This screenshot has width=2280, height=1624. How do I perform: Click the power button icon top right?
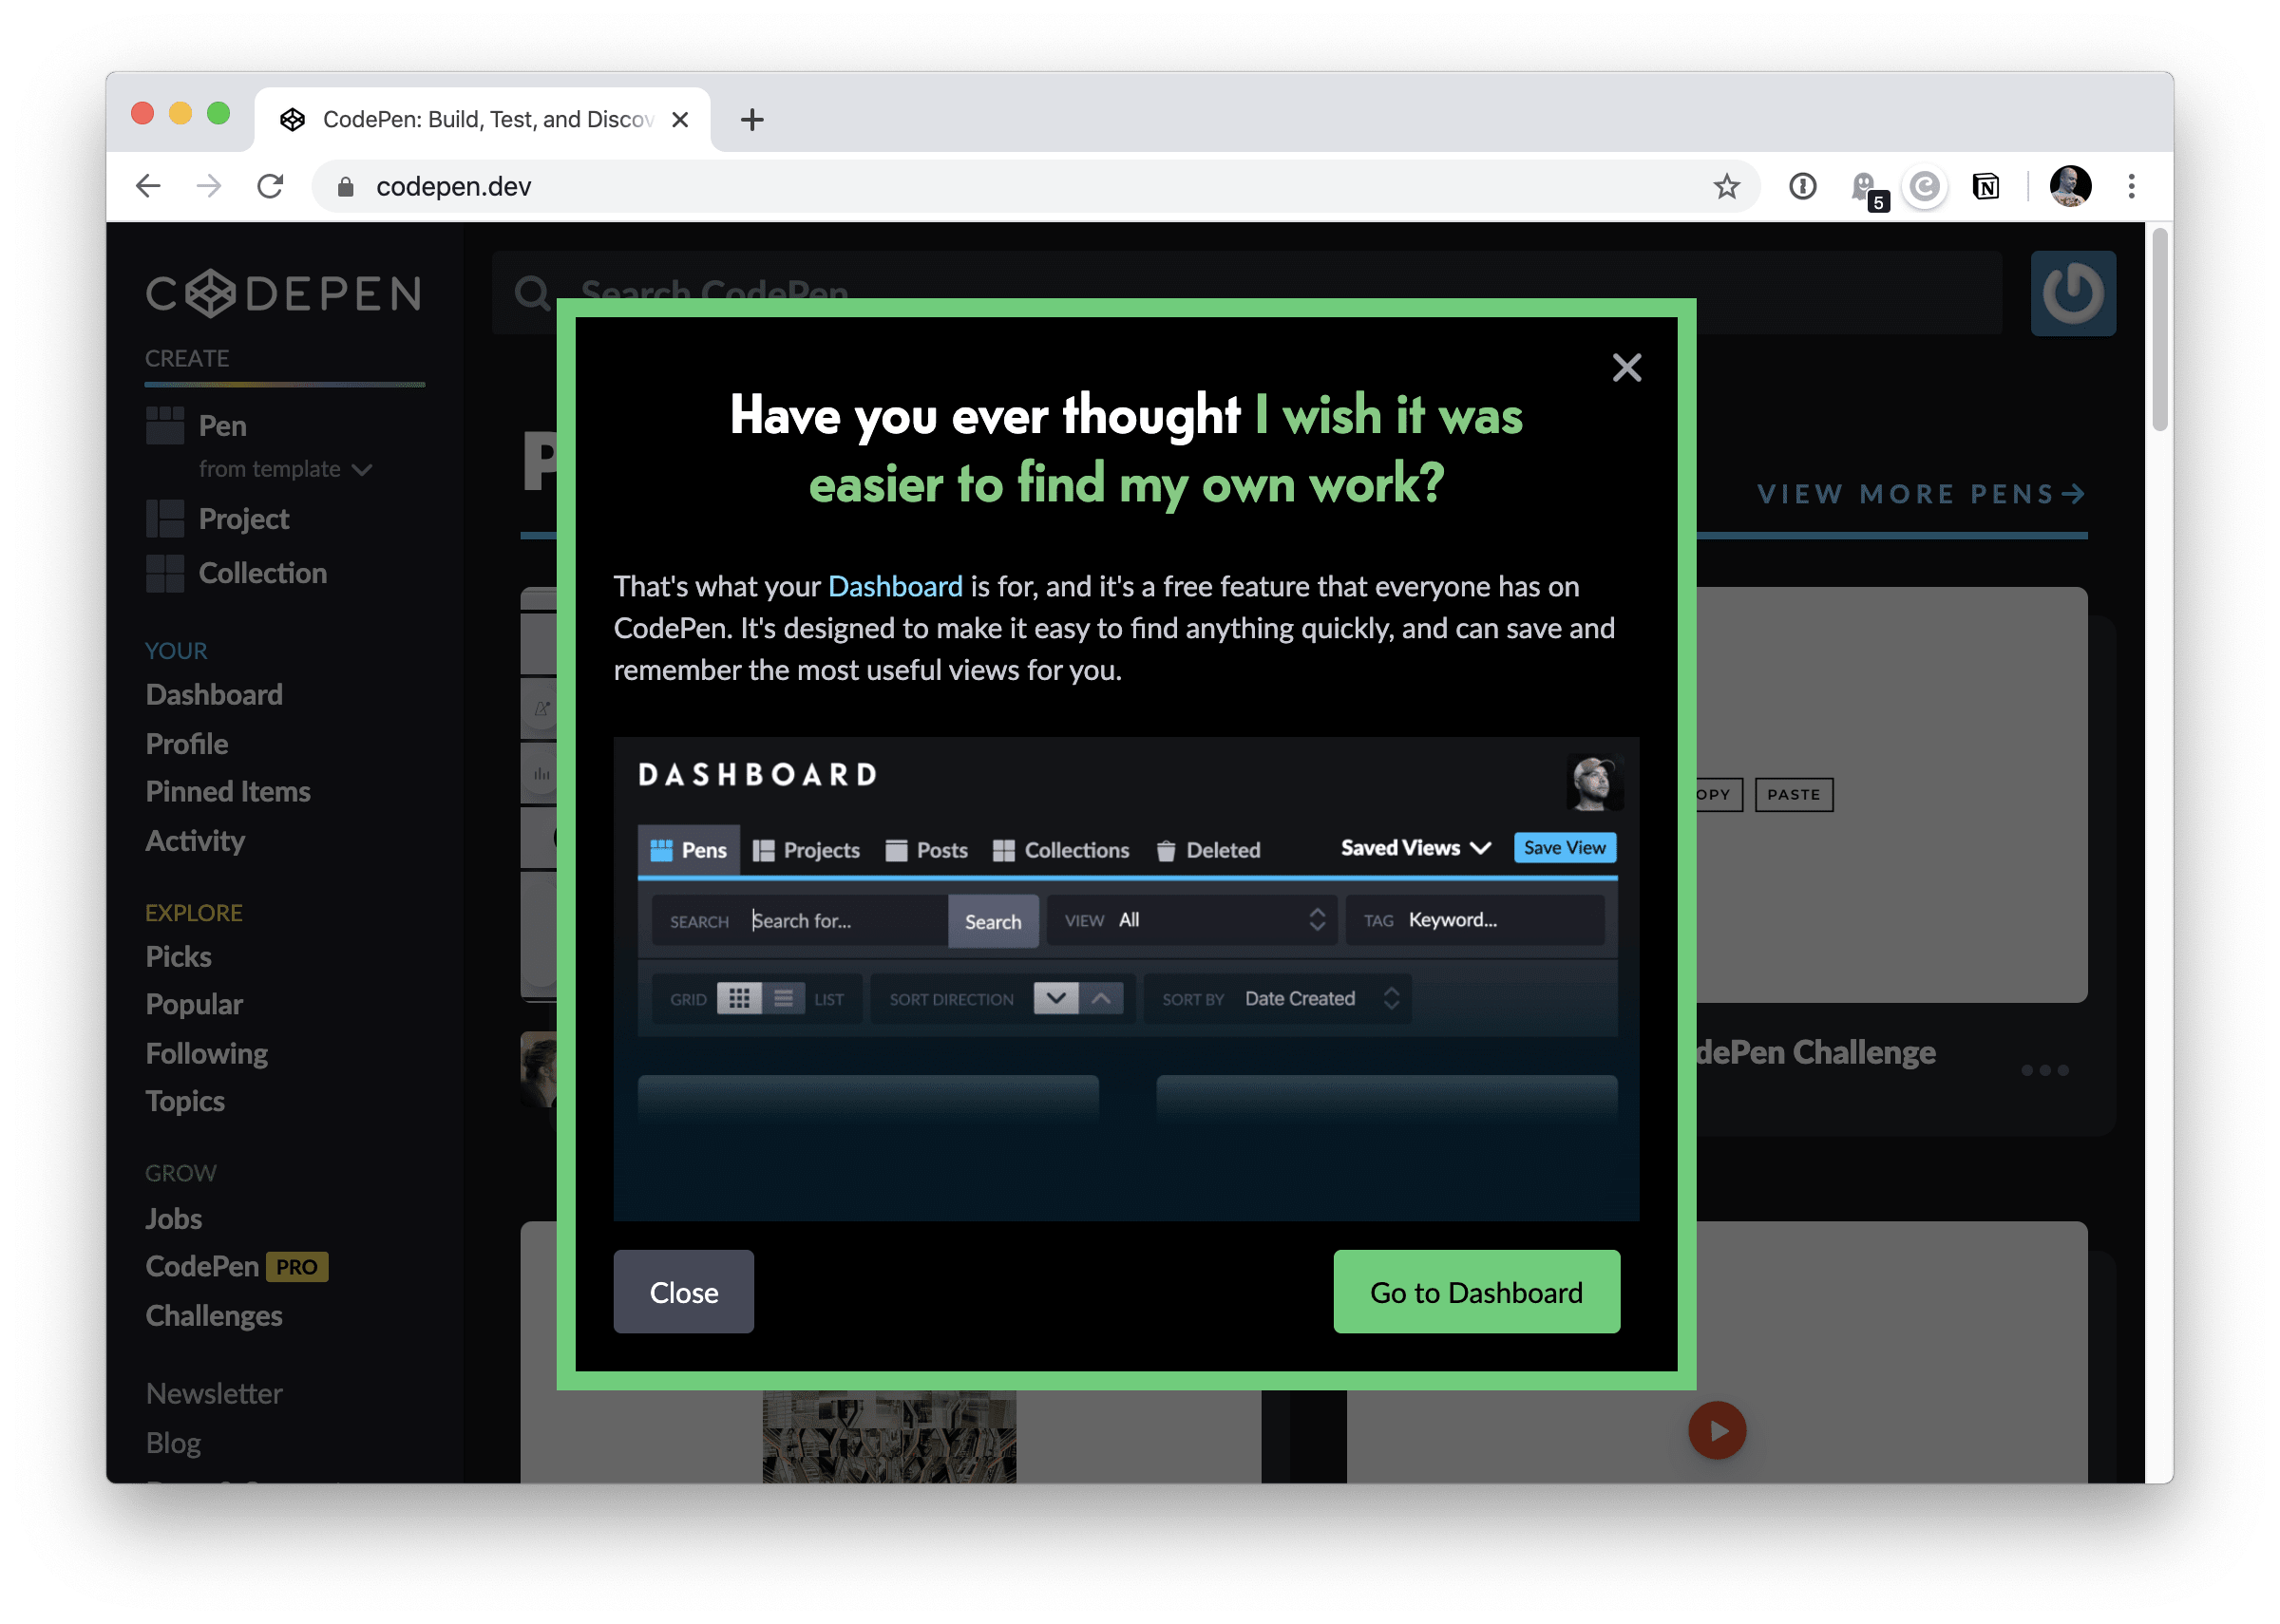(x=2073, y=292)
